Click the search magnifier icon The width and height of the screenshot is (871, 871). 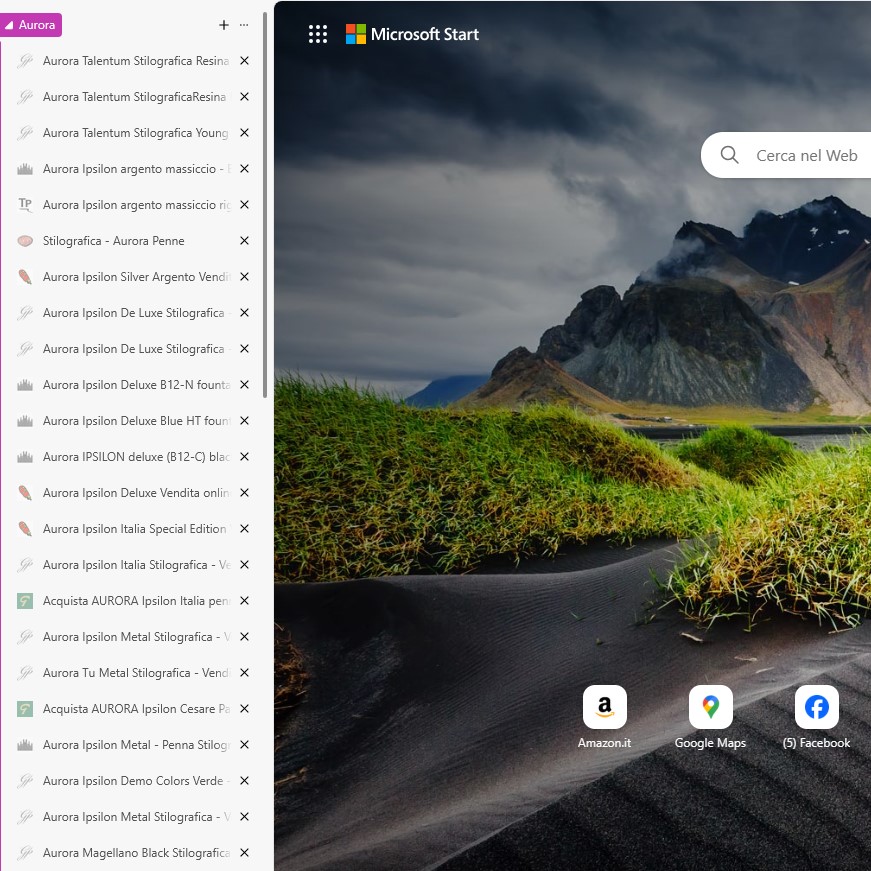730,155
